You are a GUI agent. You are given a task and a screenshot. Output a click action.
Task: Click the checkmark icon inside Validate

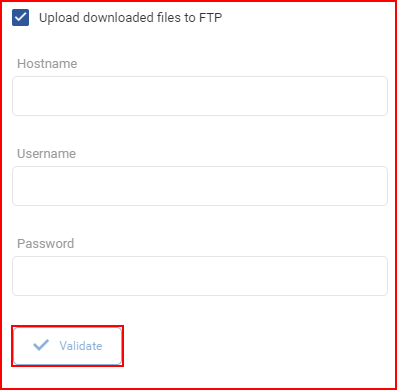(41, 345)
